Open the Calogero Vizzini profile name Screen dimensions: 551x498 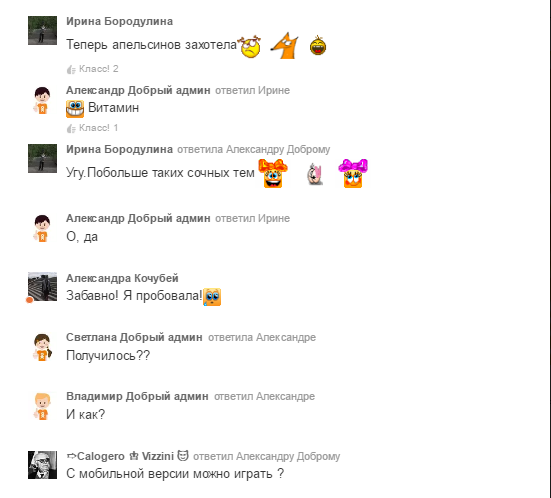pos(128,456)
